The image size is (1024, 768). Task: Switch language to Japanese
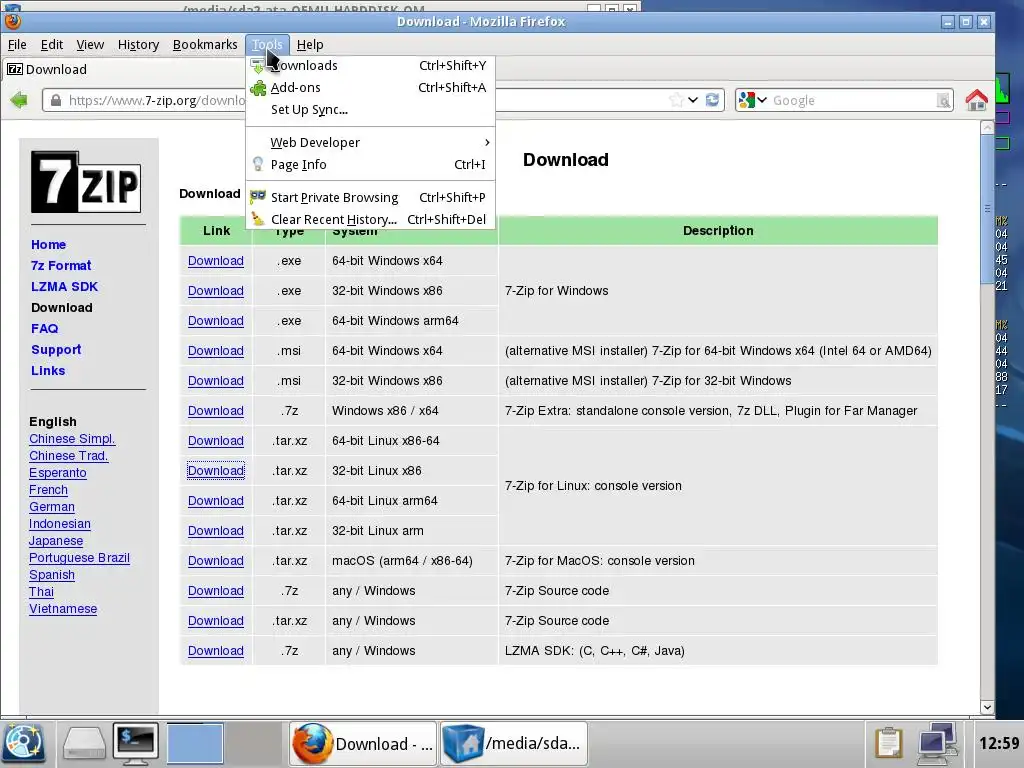(56, 541)
